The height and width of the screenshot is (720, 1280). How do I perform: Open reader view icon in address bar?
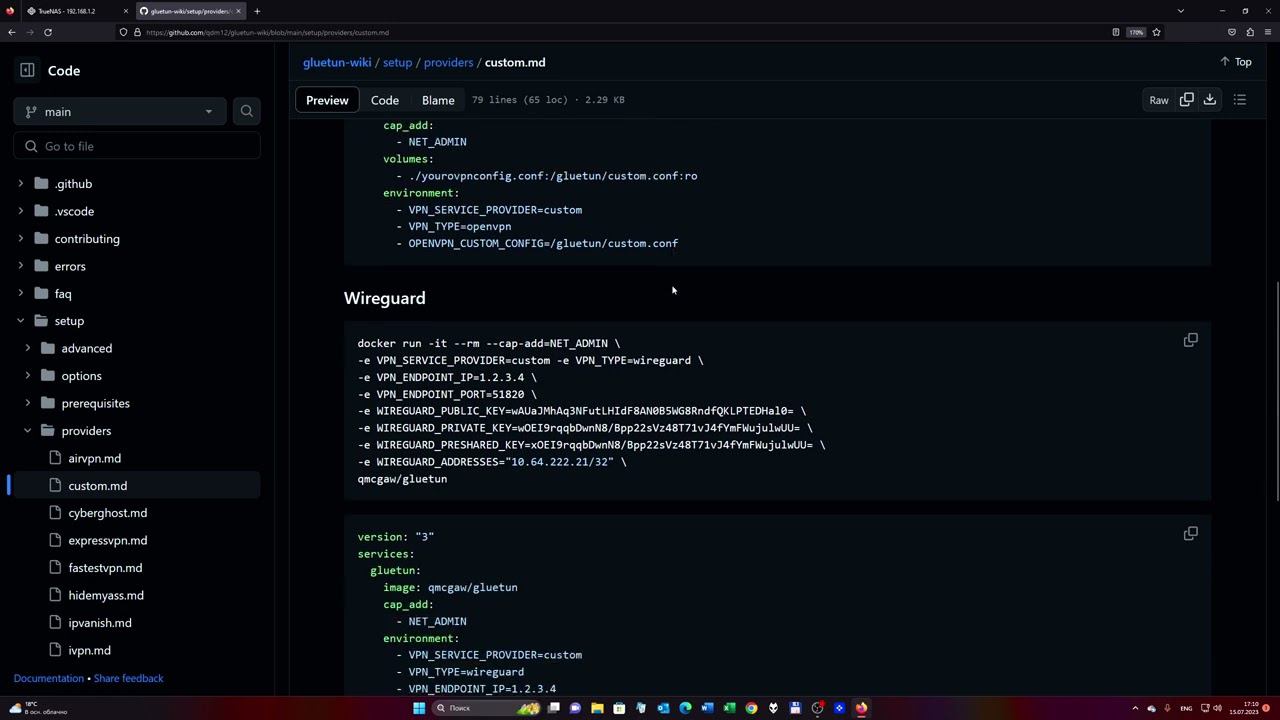[1116, 32]
